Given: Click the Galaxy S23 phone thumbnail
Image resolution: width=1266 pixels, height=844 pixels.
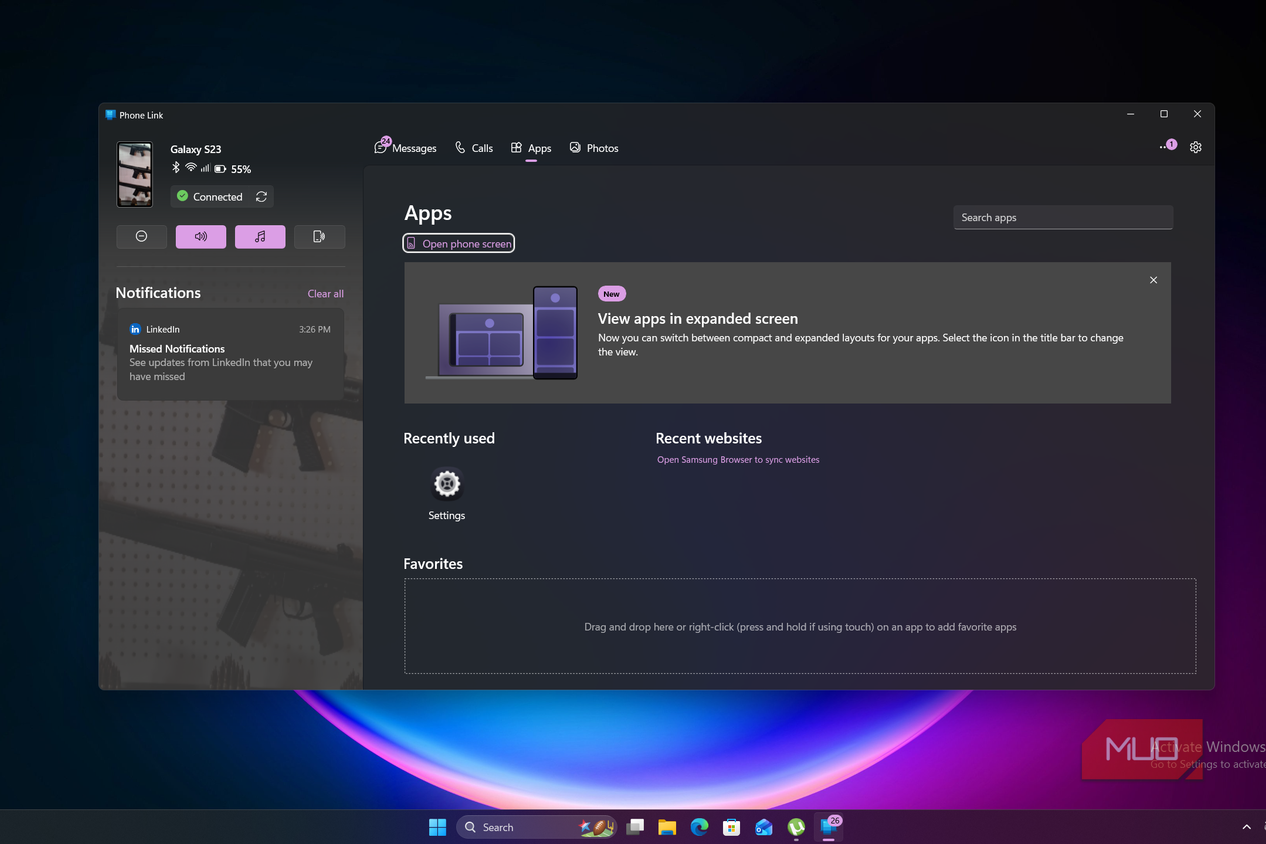Looking at the screenshot, I should 135,174.
